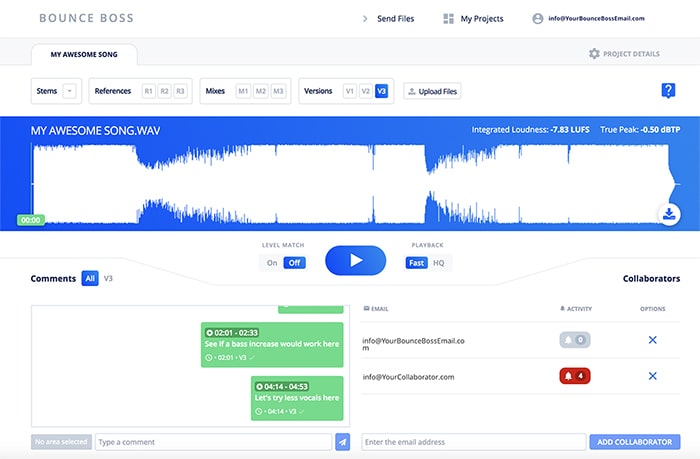Image resolution: width=700 pixels, height=459 pixels.
Task: Remove info@YourBounceBossEmail.com collaborator with X
Action: pos(652,340)
